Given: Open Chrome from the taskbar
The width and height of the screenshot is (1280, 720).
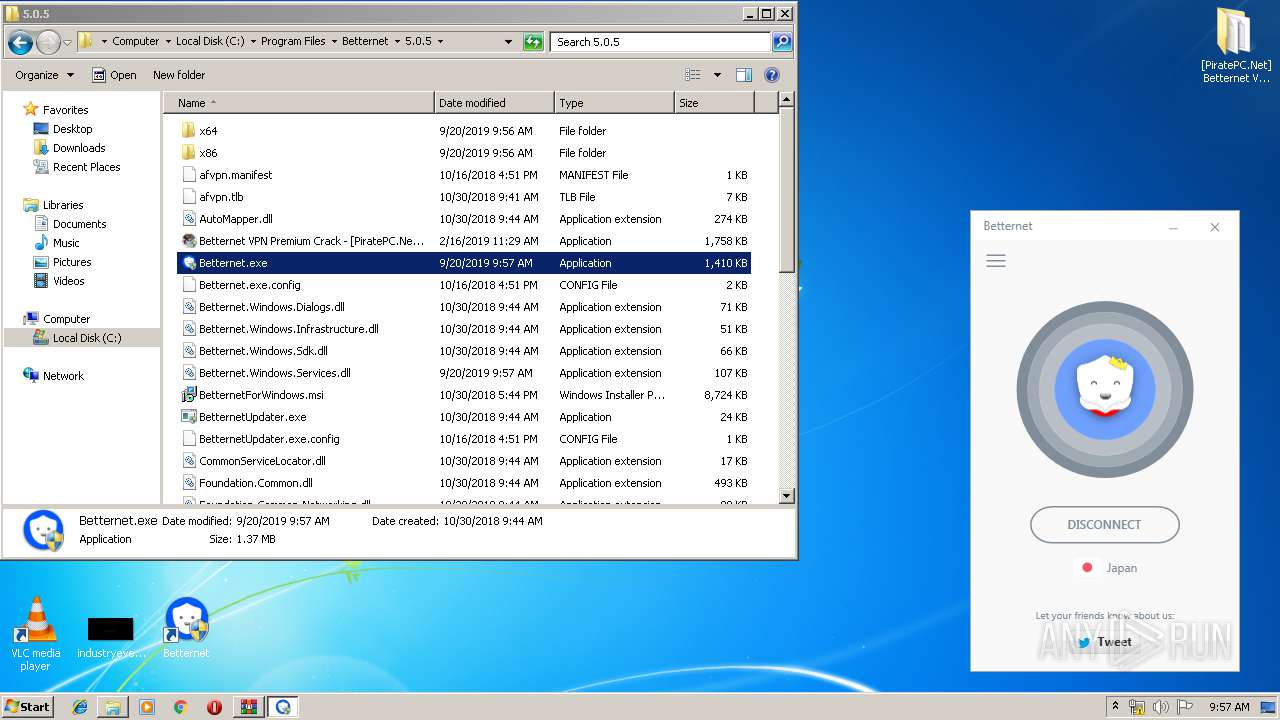Looking at the screenshot, I should point(181,707).
